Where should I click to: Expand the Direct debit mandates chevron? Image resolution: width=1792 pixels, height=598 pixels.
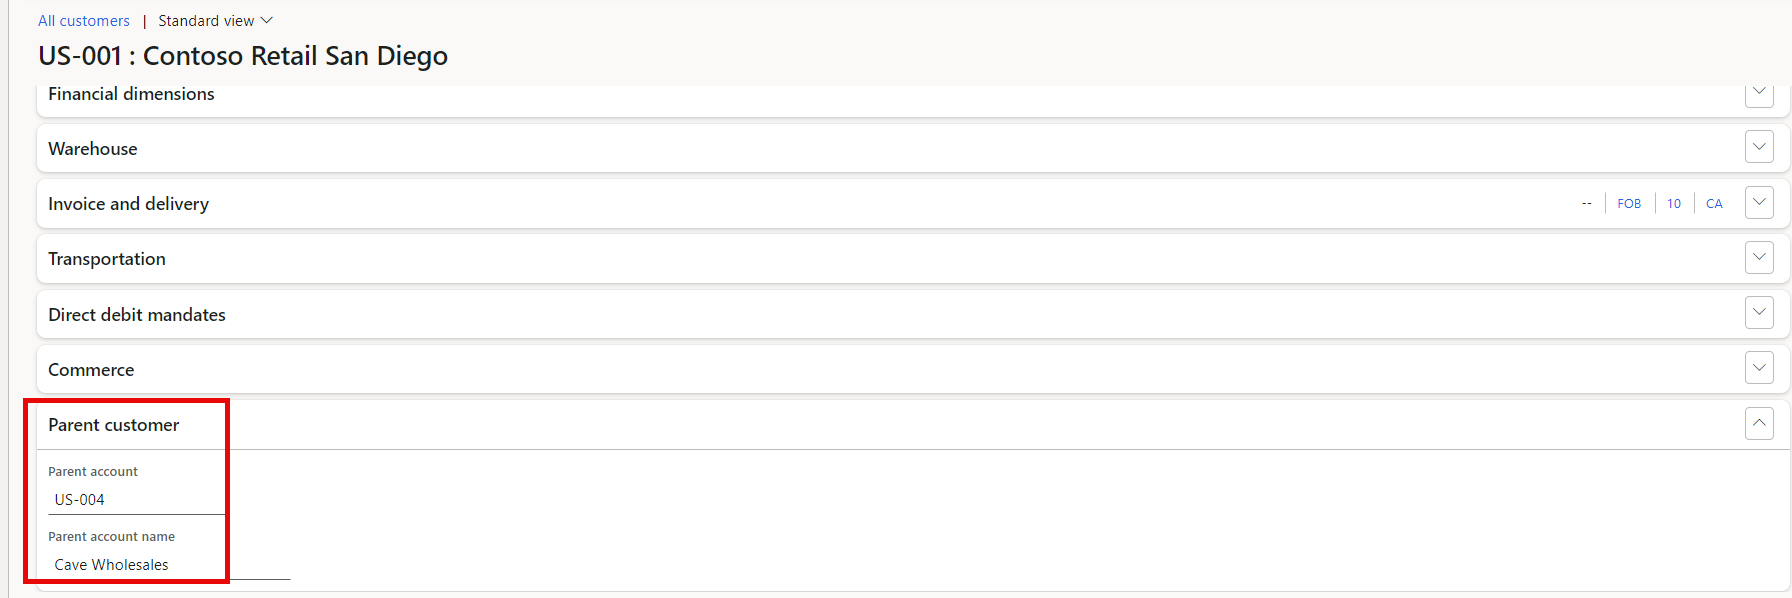[1759, 313]
